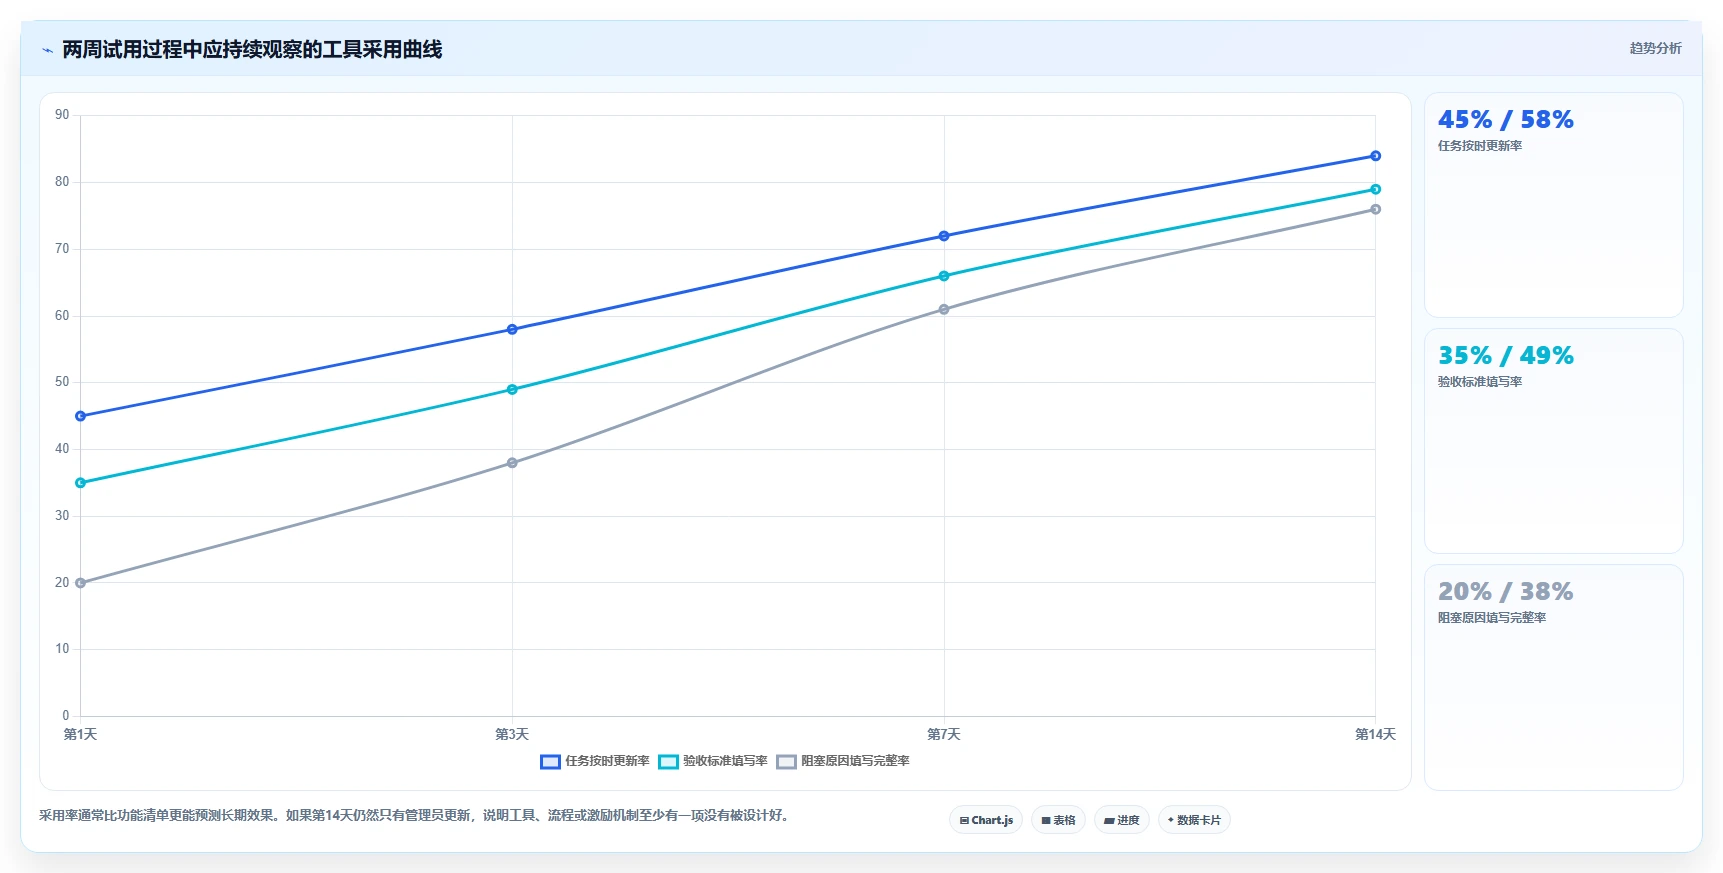1723x873 pixels.
Task: Click the cyan data point at 第14天 (79)
Action: [x=1376, y=189]
